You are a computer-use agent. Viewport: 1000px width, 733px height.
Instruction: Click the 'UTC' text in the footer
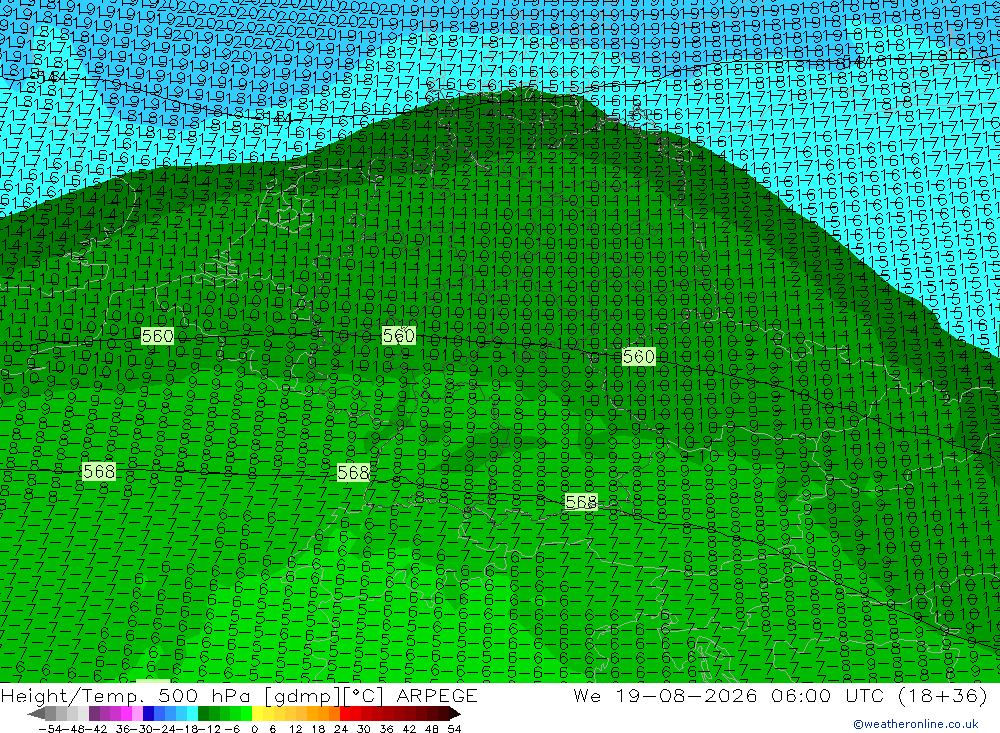(x=865, y=695)
